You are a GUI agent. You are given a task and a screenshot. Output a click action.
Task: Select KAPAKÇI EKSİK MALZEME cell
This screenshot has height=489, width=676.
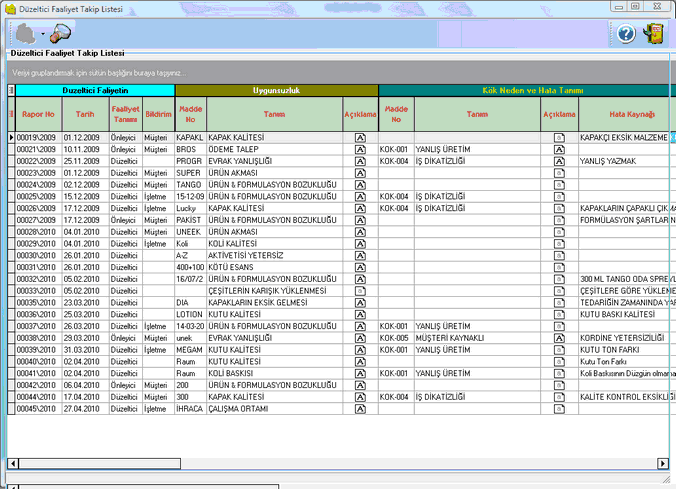[x=624, y=138]
